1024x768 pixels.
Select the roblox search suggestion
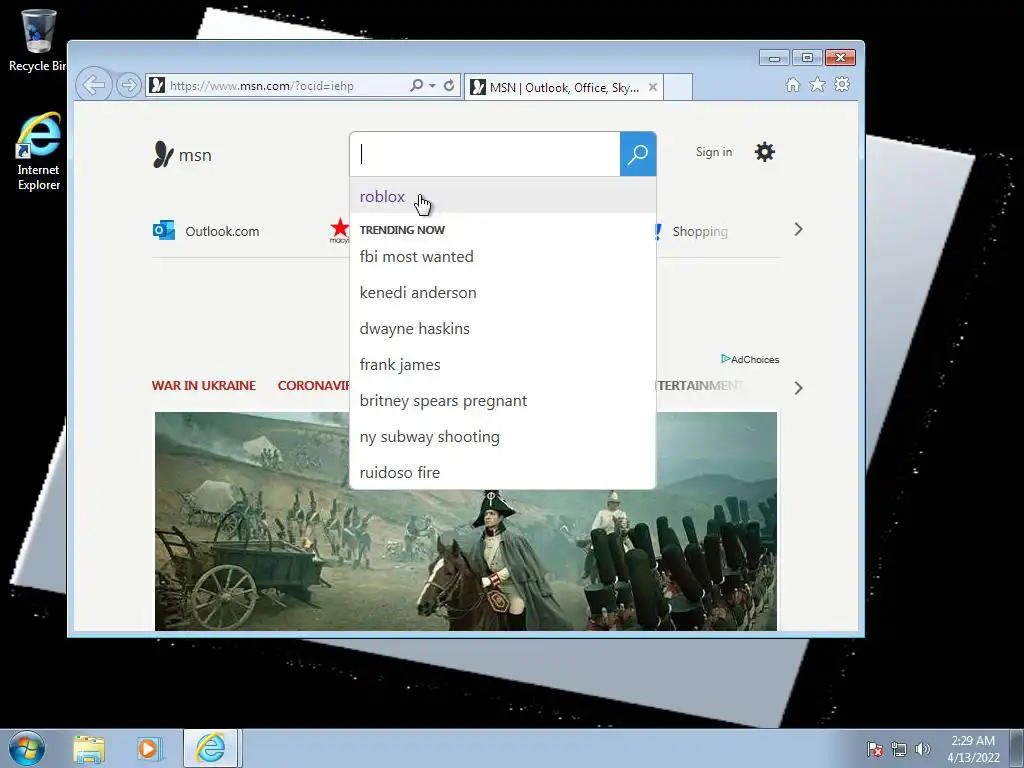click(x=503, y=196)
